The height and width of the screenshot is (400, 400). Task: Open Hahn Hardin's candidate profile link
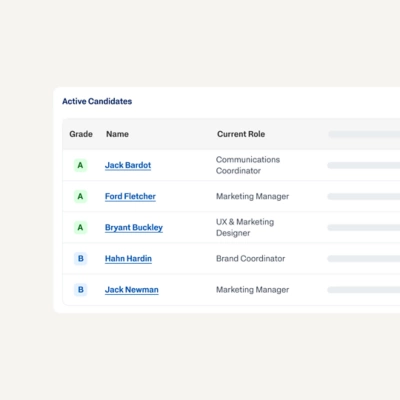128,259
